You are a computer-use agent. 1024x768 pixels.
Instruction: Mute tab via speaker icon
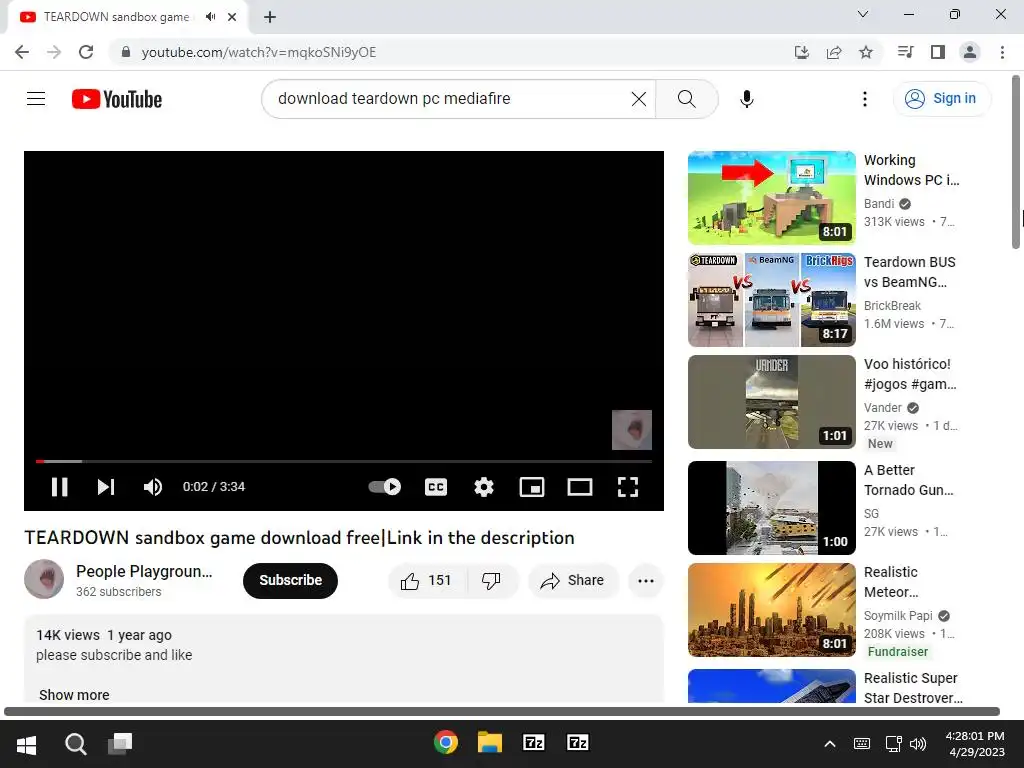tap(210, 17)
